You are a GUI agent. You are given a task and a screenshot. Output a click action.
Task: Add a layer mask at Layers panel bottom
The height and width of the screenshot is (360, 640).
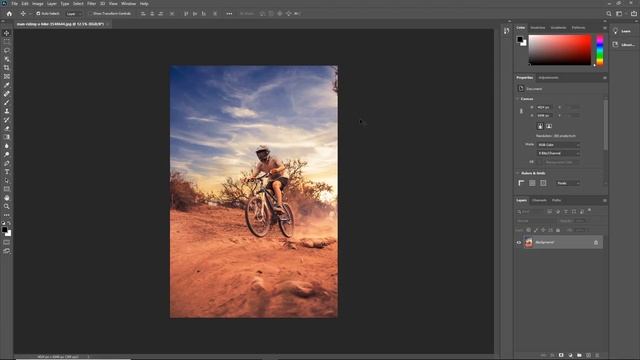click(561, 355)
